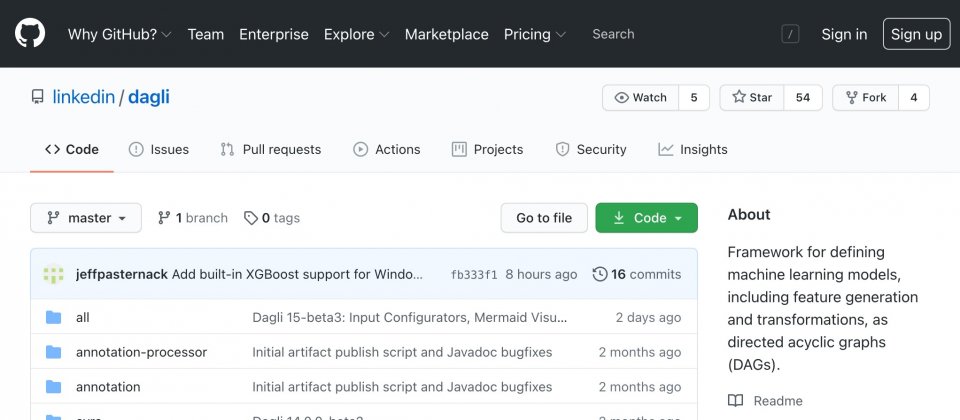Click the folder icon for annotation row
This screenshot has height=420, width=960.
[x=54, y=387]
